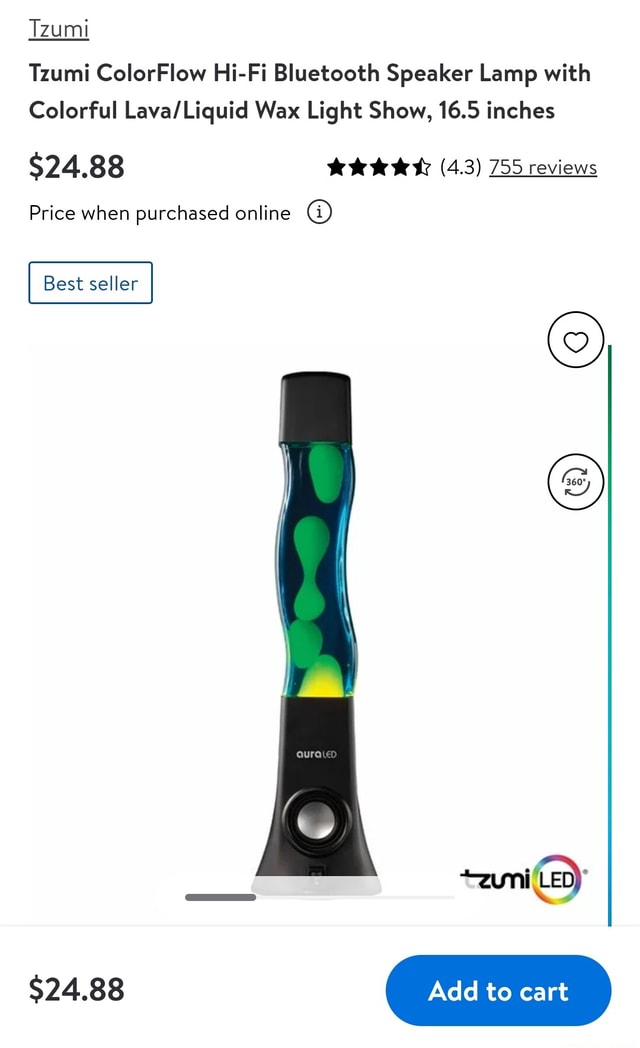The image size is (640, 1048).
Task: Open the 755 reviews link
Action: coord(542,167)
